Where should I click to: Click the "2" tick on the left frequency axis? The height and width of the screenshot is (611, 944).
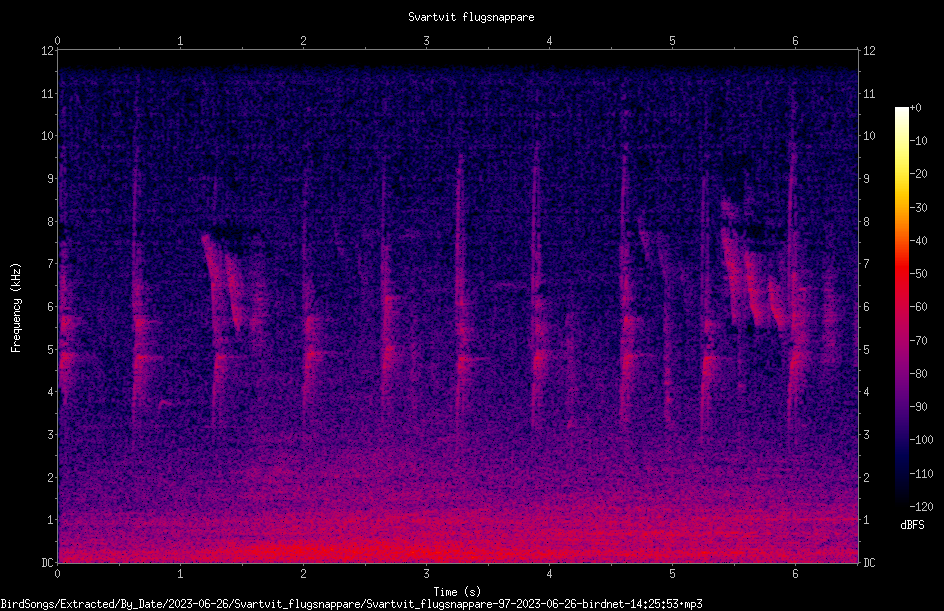pyautogui.click(x=50, y=477)
